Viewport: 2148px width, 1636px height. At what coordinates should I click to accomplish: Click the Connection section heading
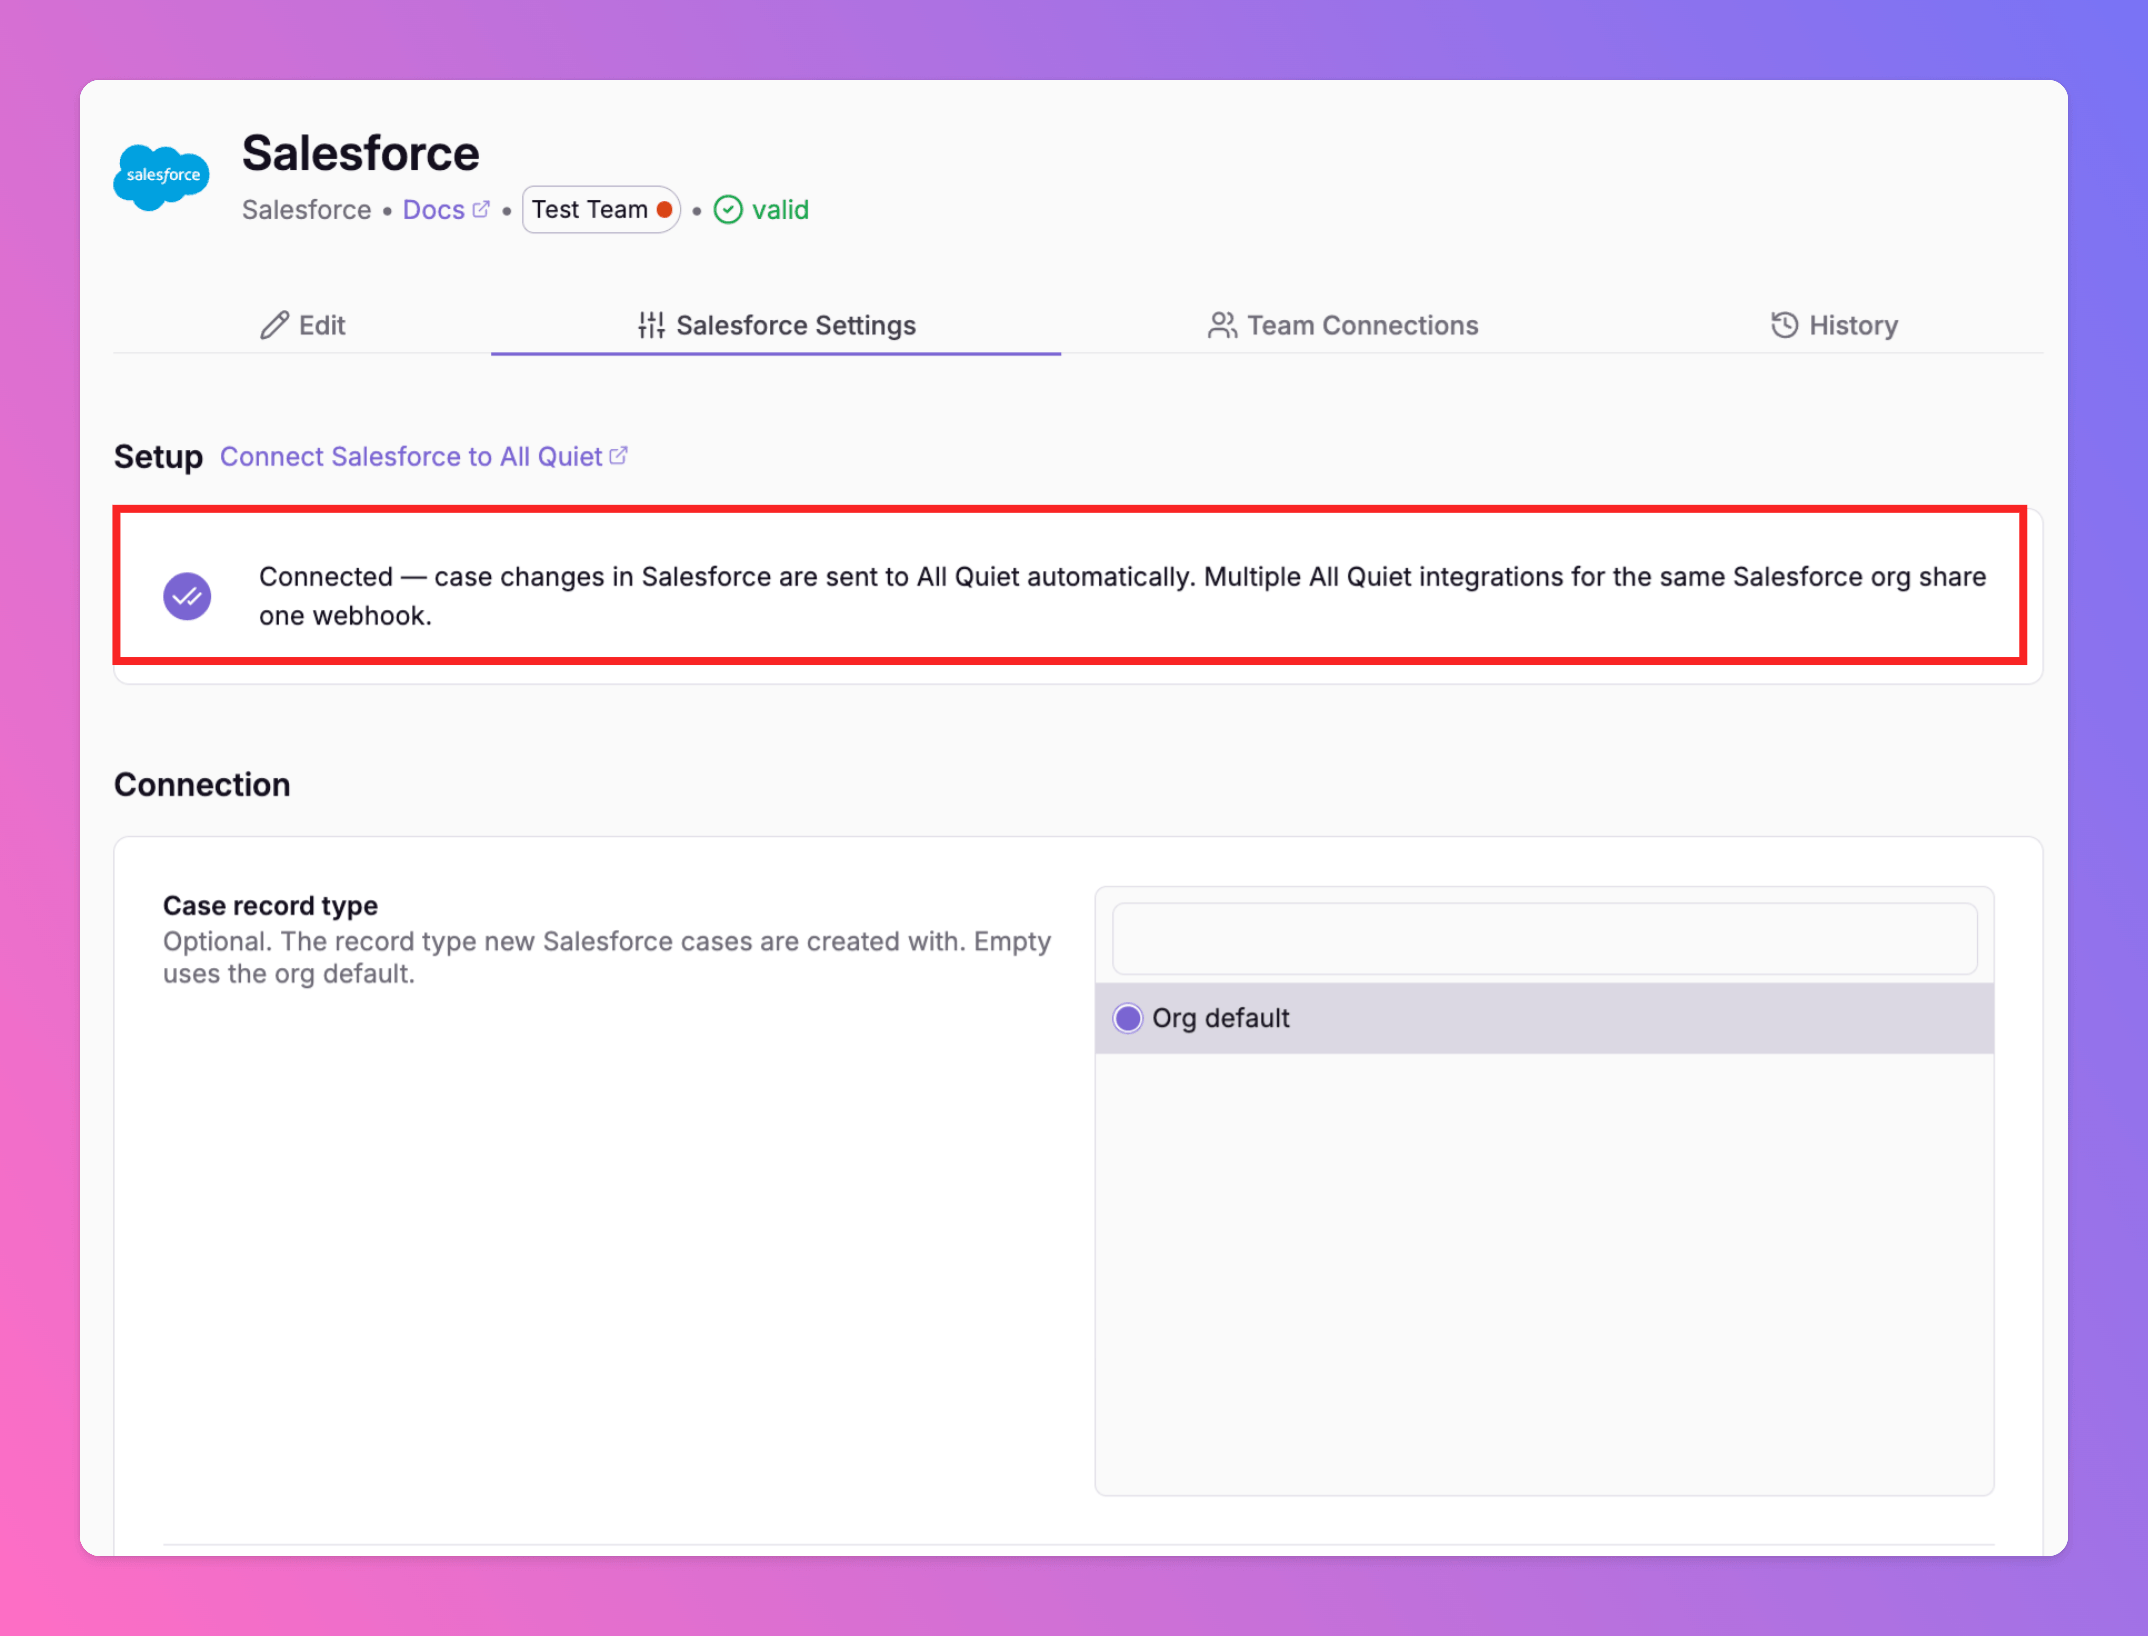tap(202, 785)
